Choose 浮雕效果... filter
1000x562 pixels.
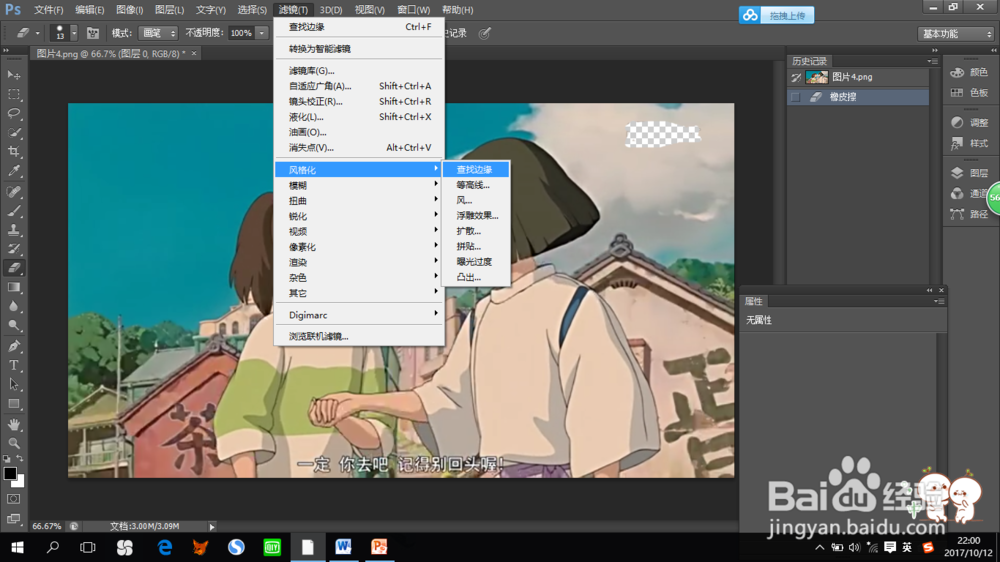coord(476,216)
